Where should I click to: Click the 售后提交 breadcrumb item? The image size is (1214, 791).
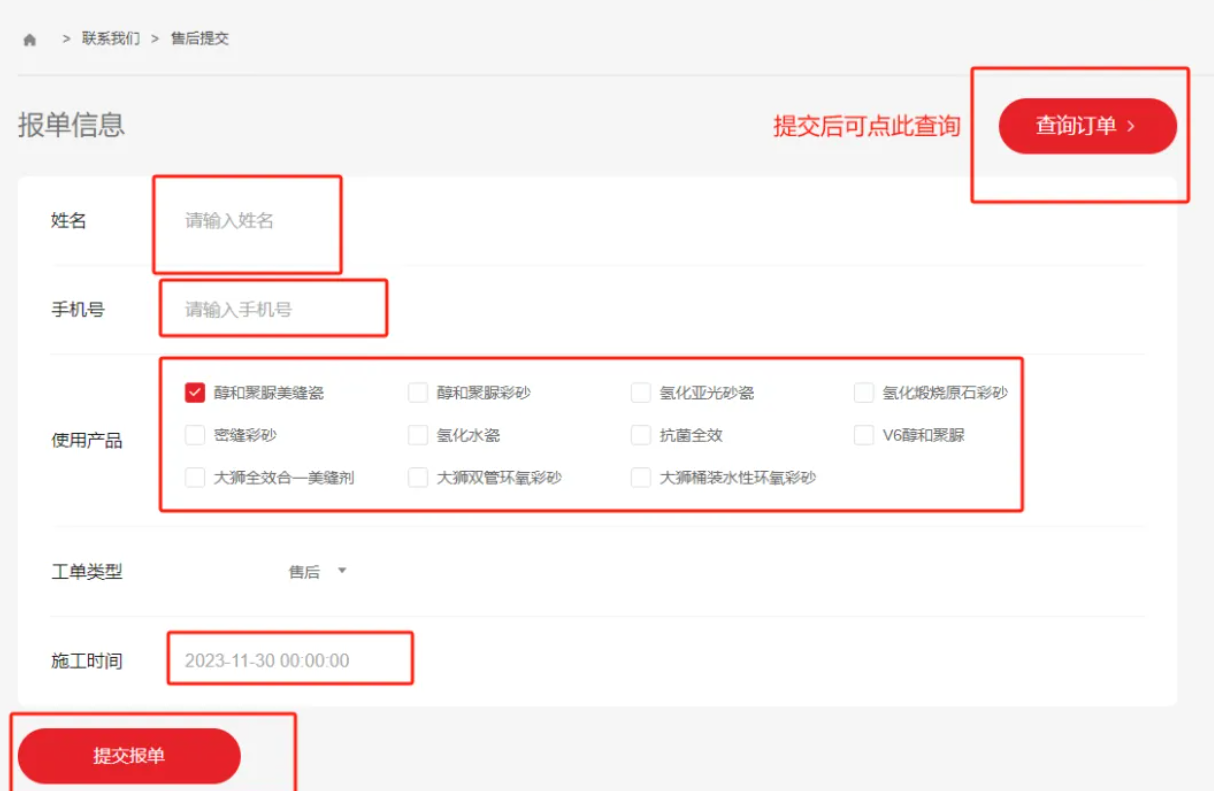pyautogui.click(x=200, y=39)
